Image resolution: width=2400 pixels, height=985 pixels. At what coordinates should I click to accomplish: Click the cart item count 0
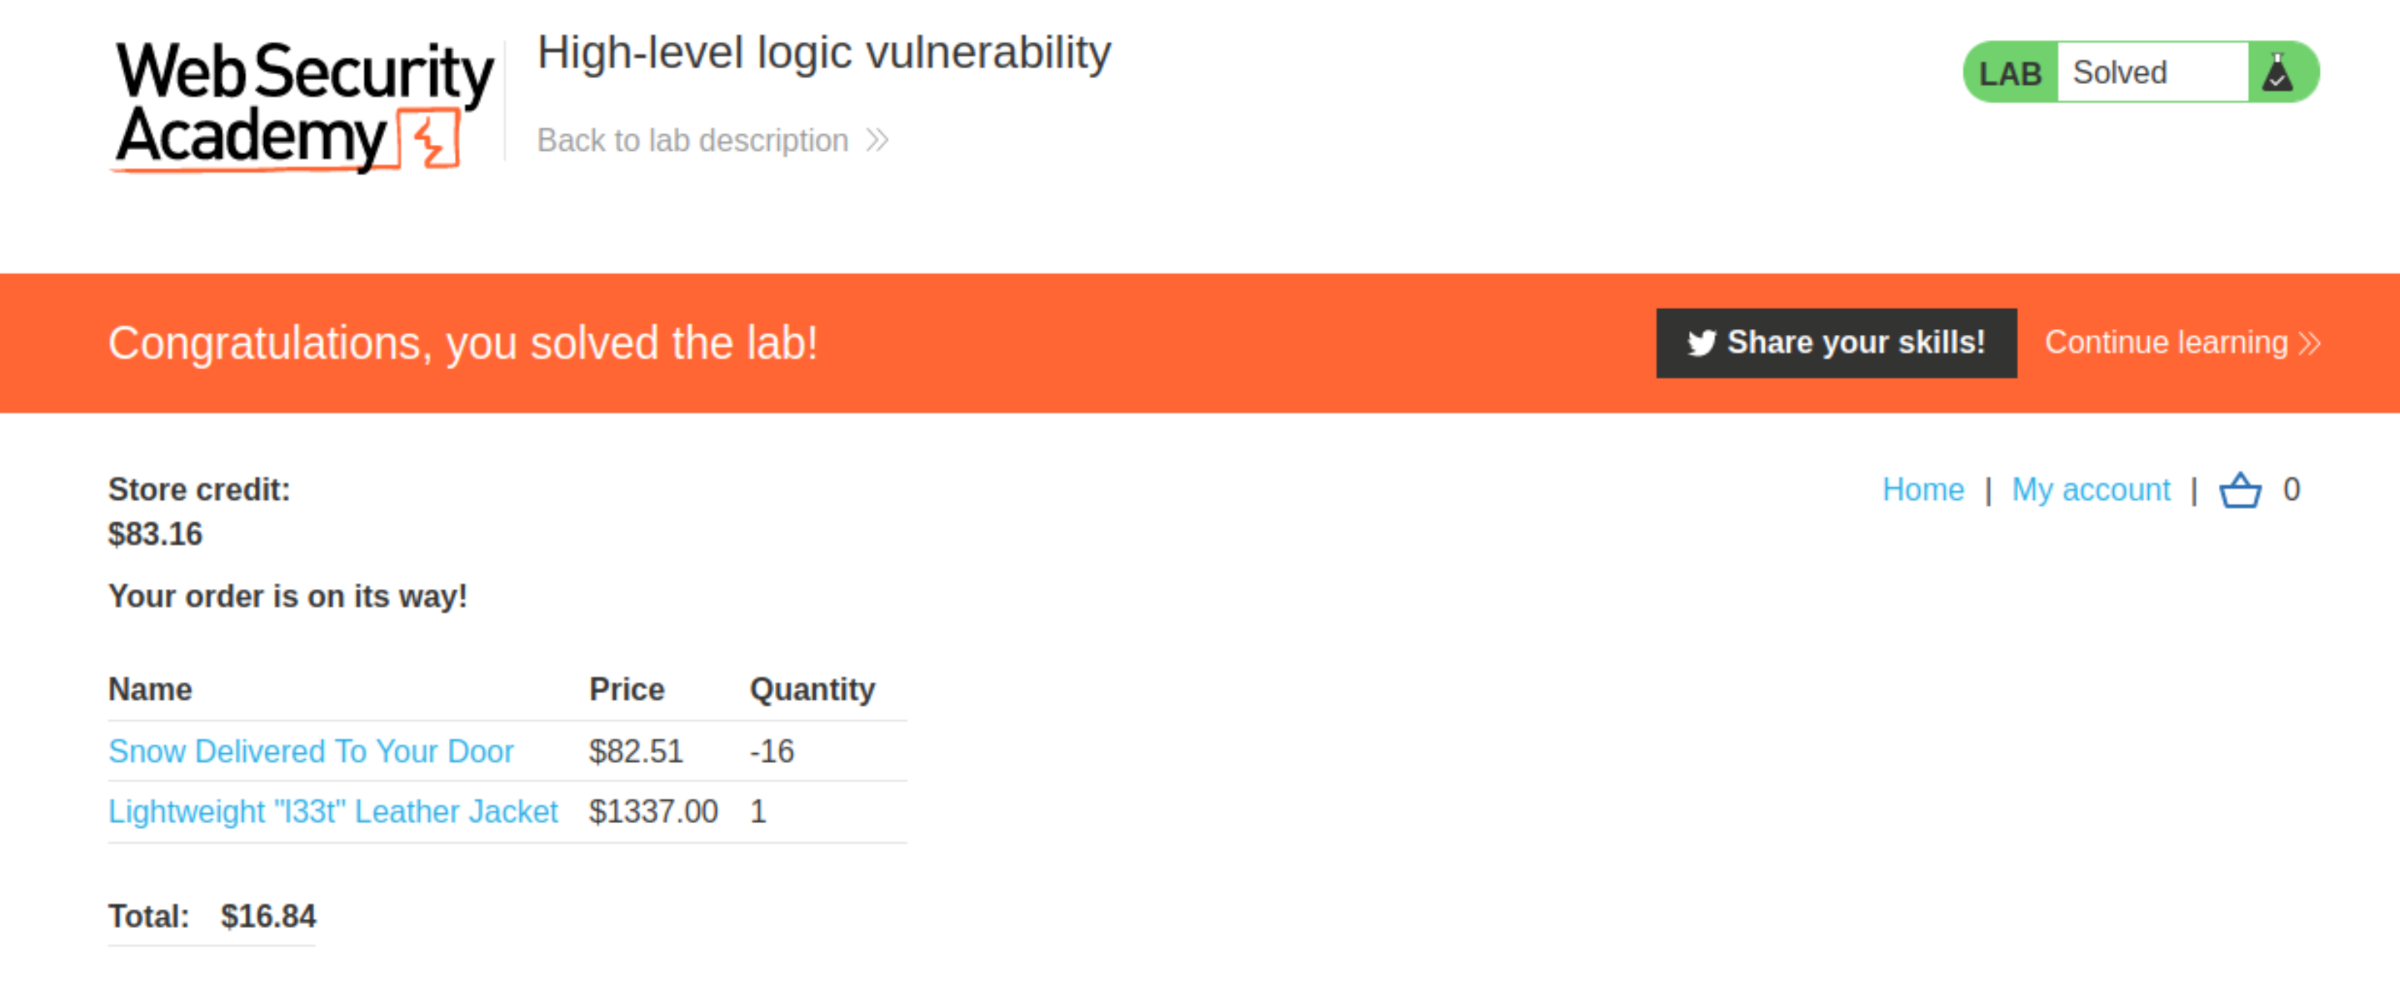[2291, 490]
